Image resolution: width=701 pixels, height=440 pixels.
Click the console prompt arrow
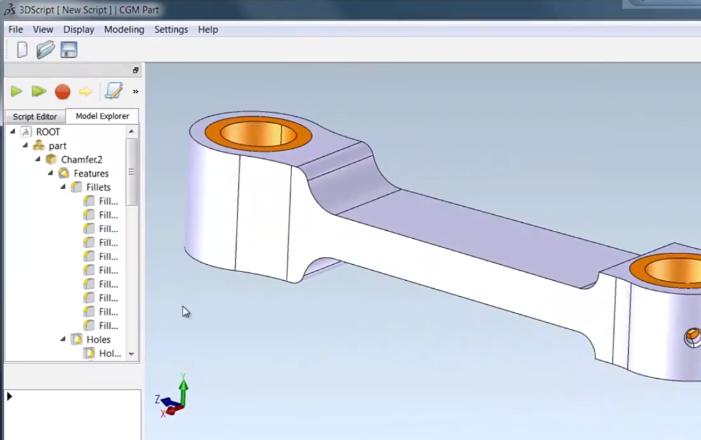click(9, 396)
